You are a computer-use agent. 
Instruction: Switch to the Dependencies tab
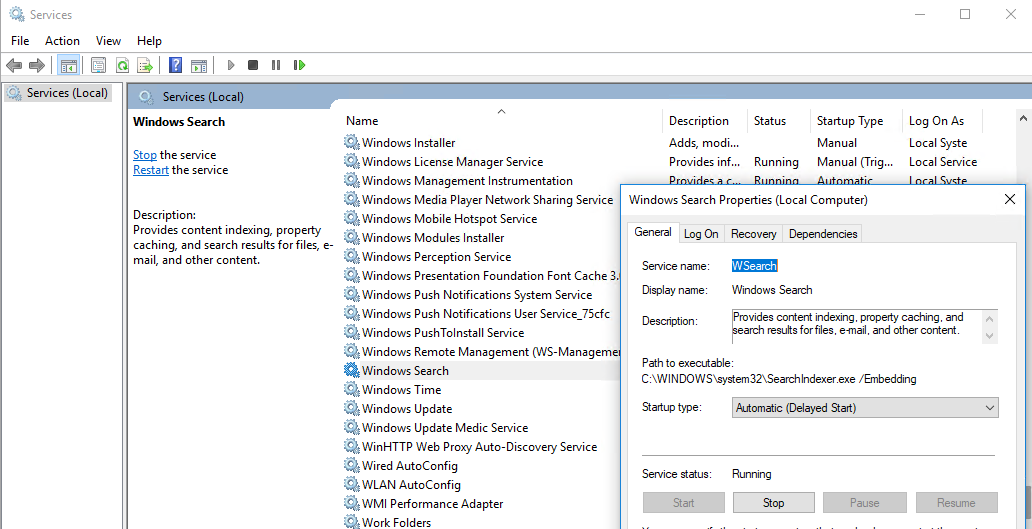tap(822, 234)
